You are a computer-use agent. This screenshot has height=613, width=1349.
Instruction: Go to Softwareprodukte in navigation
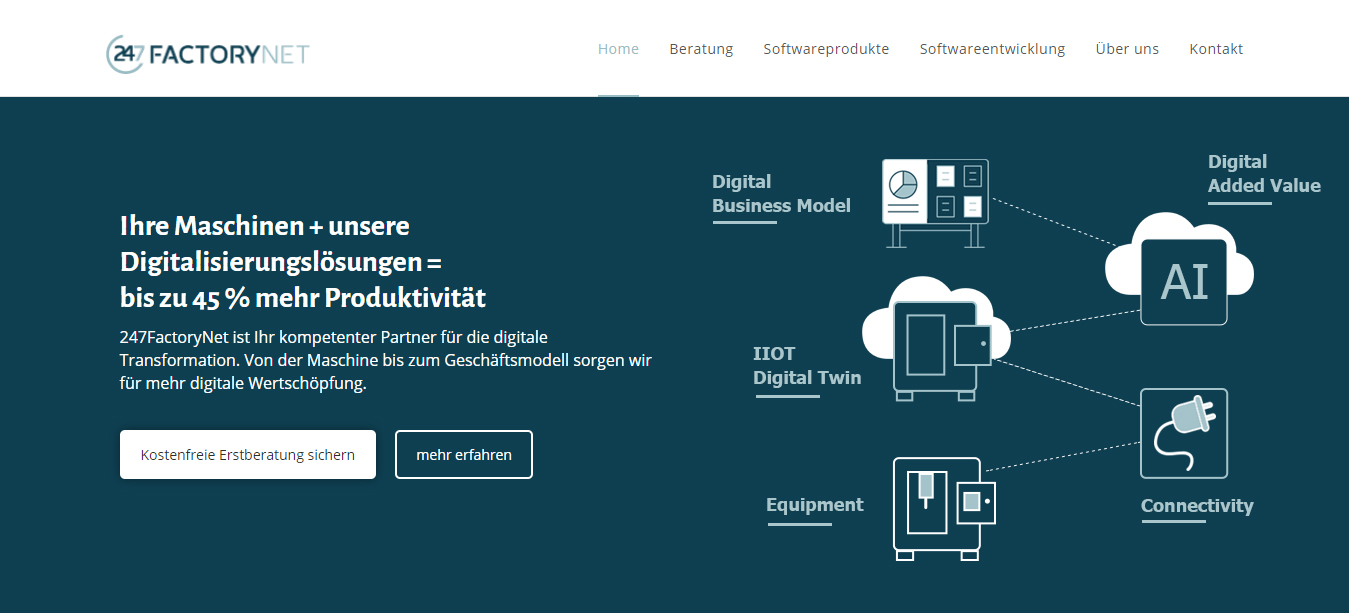coord(826,49)
